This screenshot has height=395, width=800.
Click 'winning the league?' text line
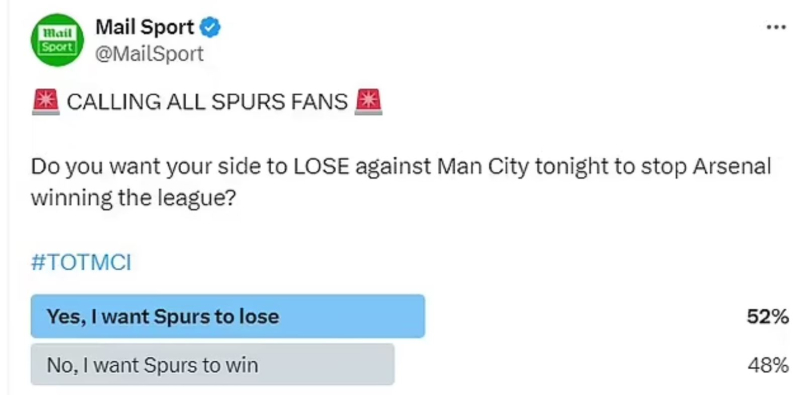pos(132,198)
